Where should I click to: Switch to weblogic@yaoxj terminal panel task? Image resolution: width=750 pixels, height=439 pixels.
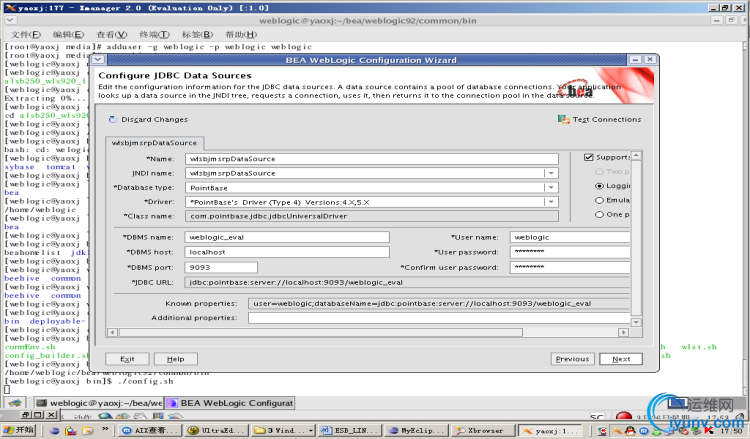tap(99, 403)
